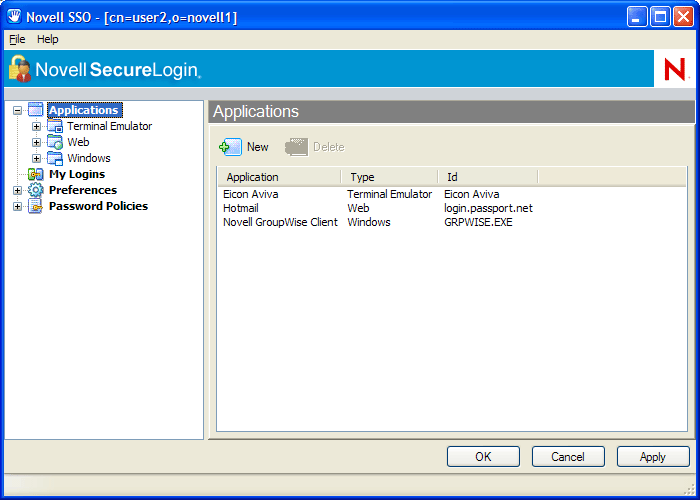Click the Novell N logo
Image resolution: width=700 pixels, height=500 pixels.
(x=674, y=69)
